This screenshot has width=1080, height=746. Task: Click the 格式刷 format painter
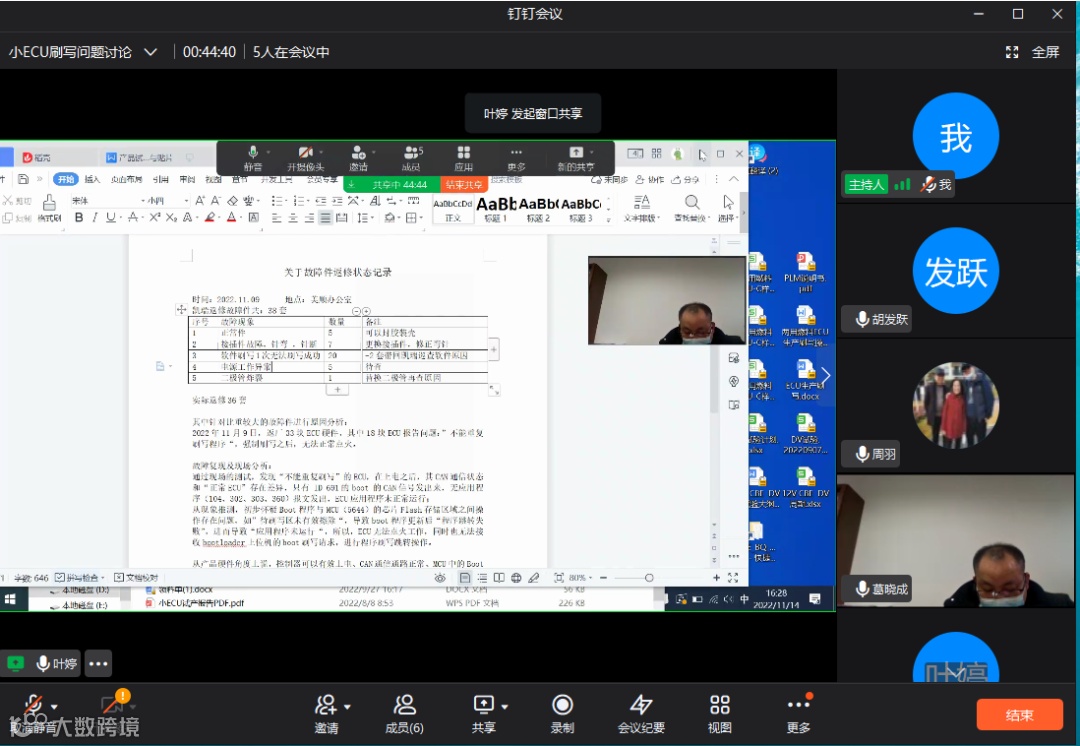pyautogui.click(x=50, y=209)
